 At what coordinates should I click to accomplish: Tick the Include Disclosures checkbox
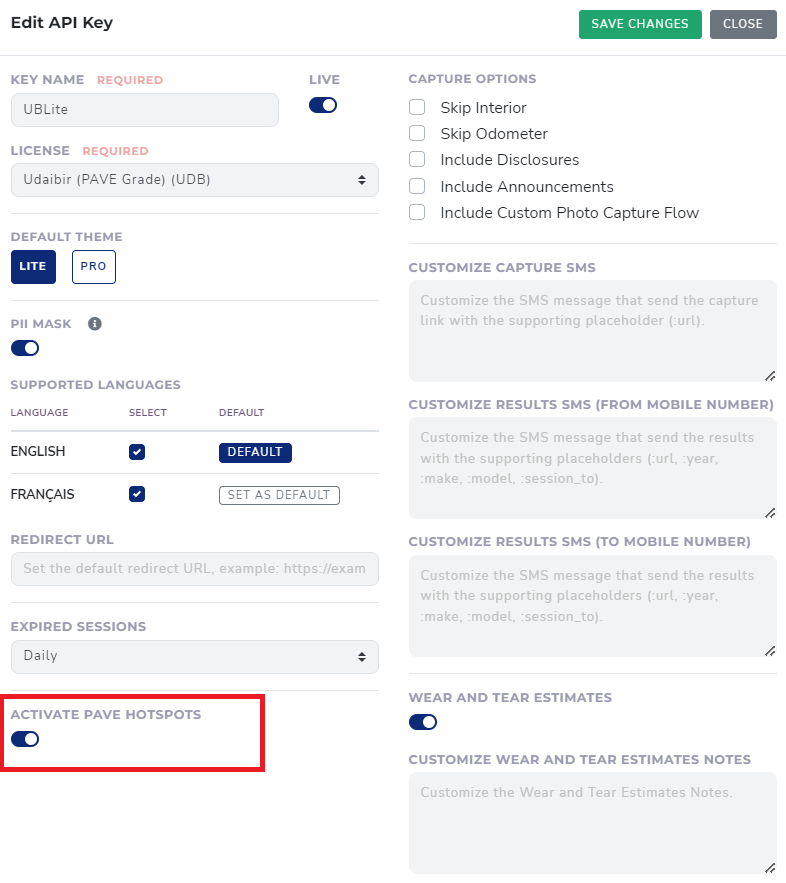point(417,159)
